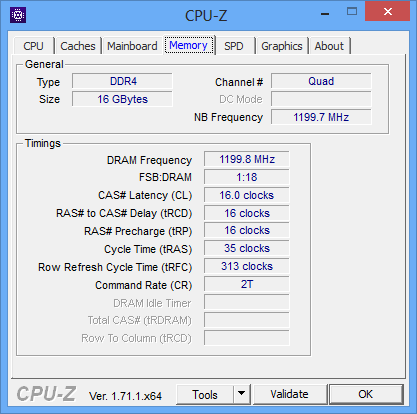
Task: Click the Channel # Quad field
Action: point(321,81)
